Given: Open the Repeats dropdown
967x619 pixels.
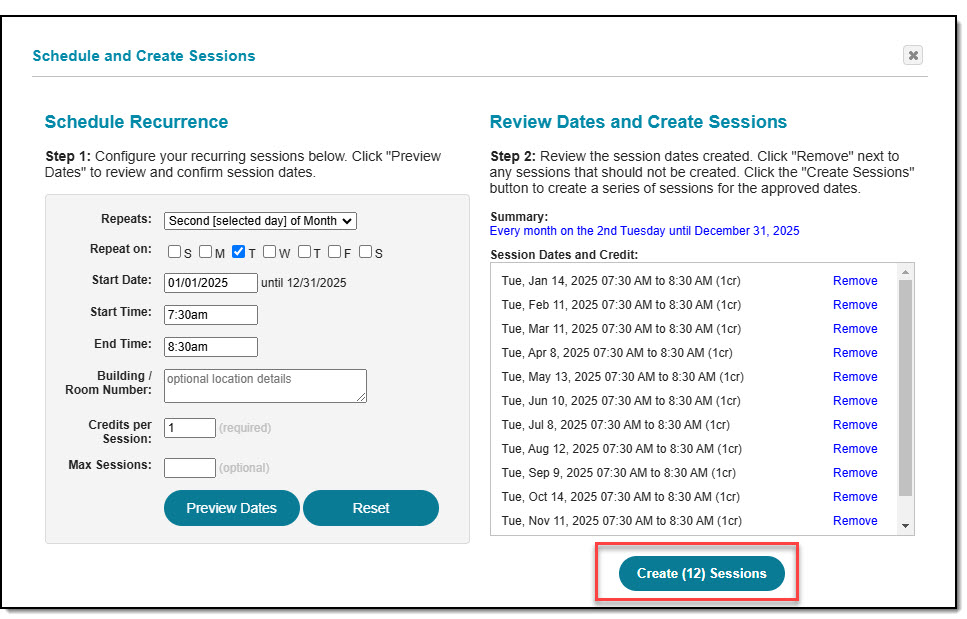Looking at the screenshot, I should (260, 221).
